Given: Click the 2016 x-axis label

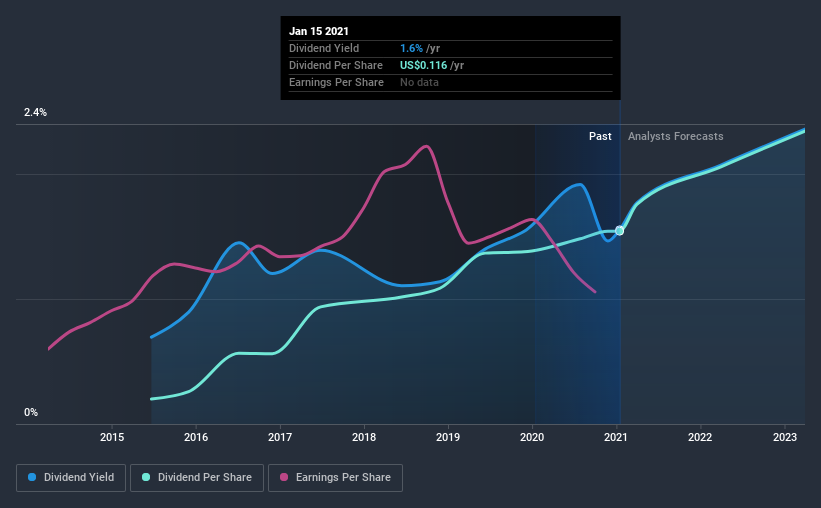Looking at the screenshot, I should click(196, 437).
